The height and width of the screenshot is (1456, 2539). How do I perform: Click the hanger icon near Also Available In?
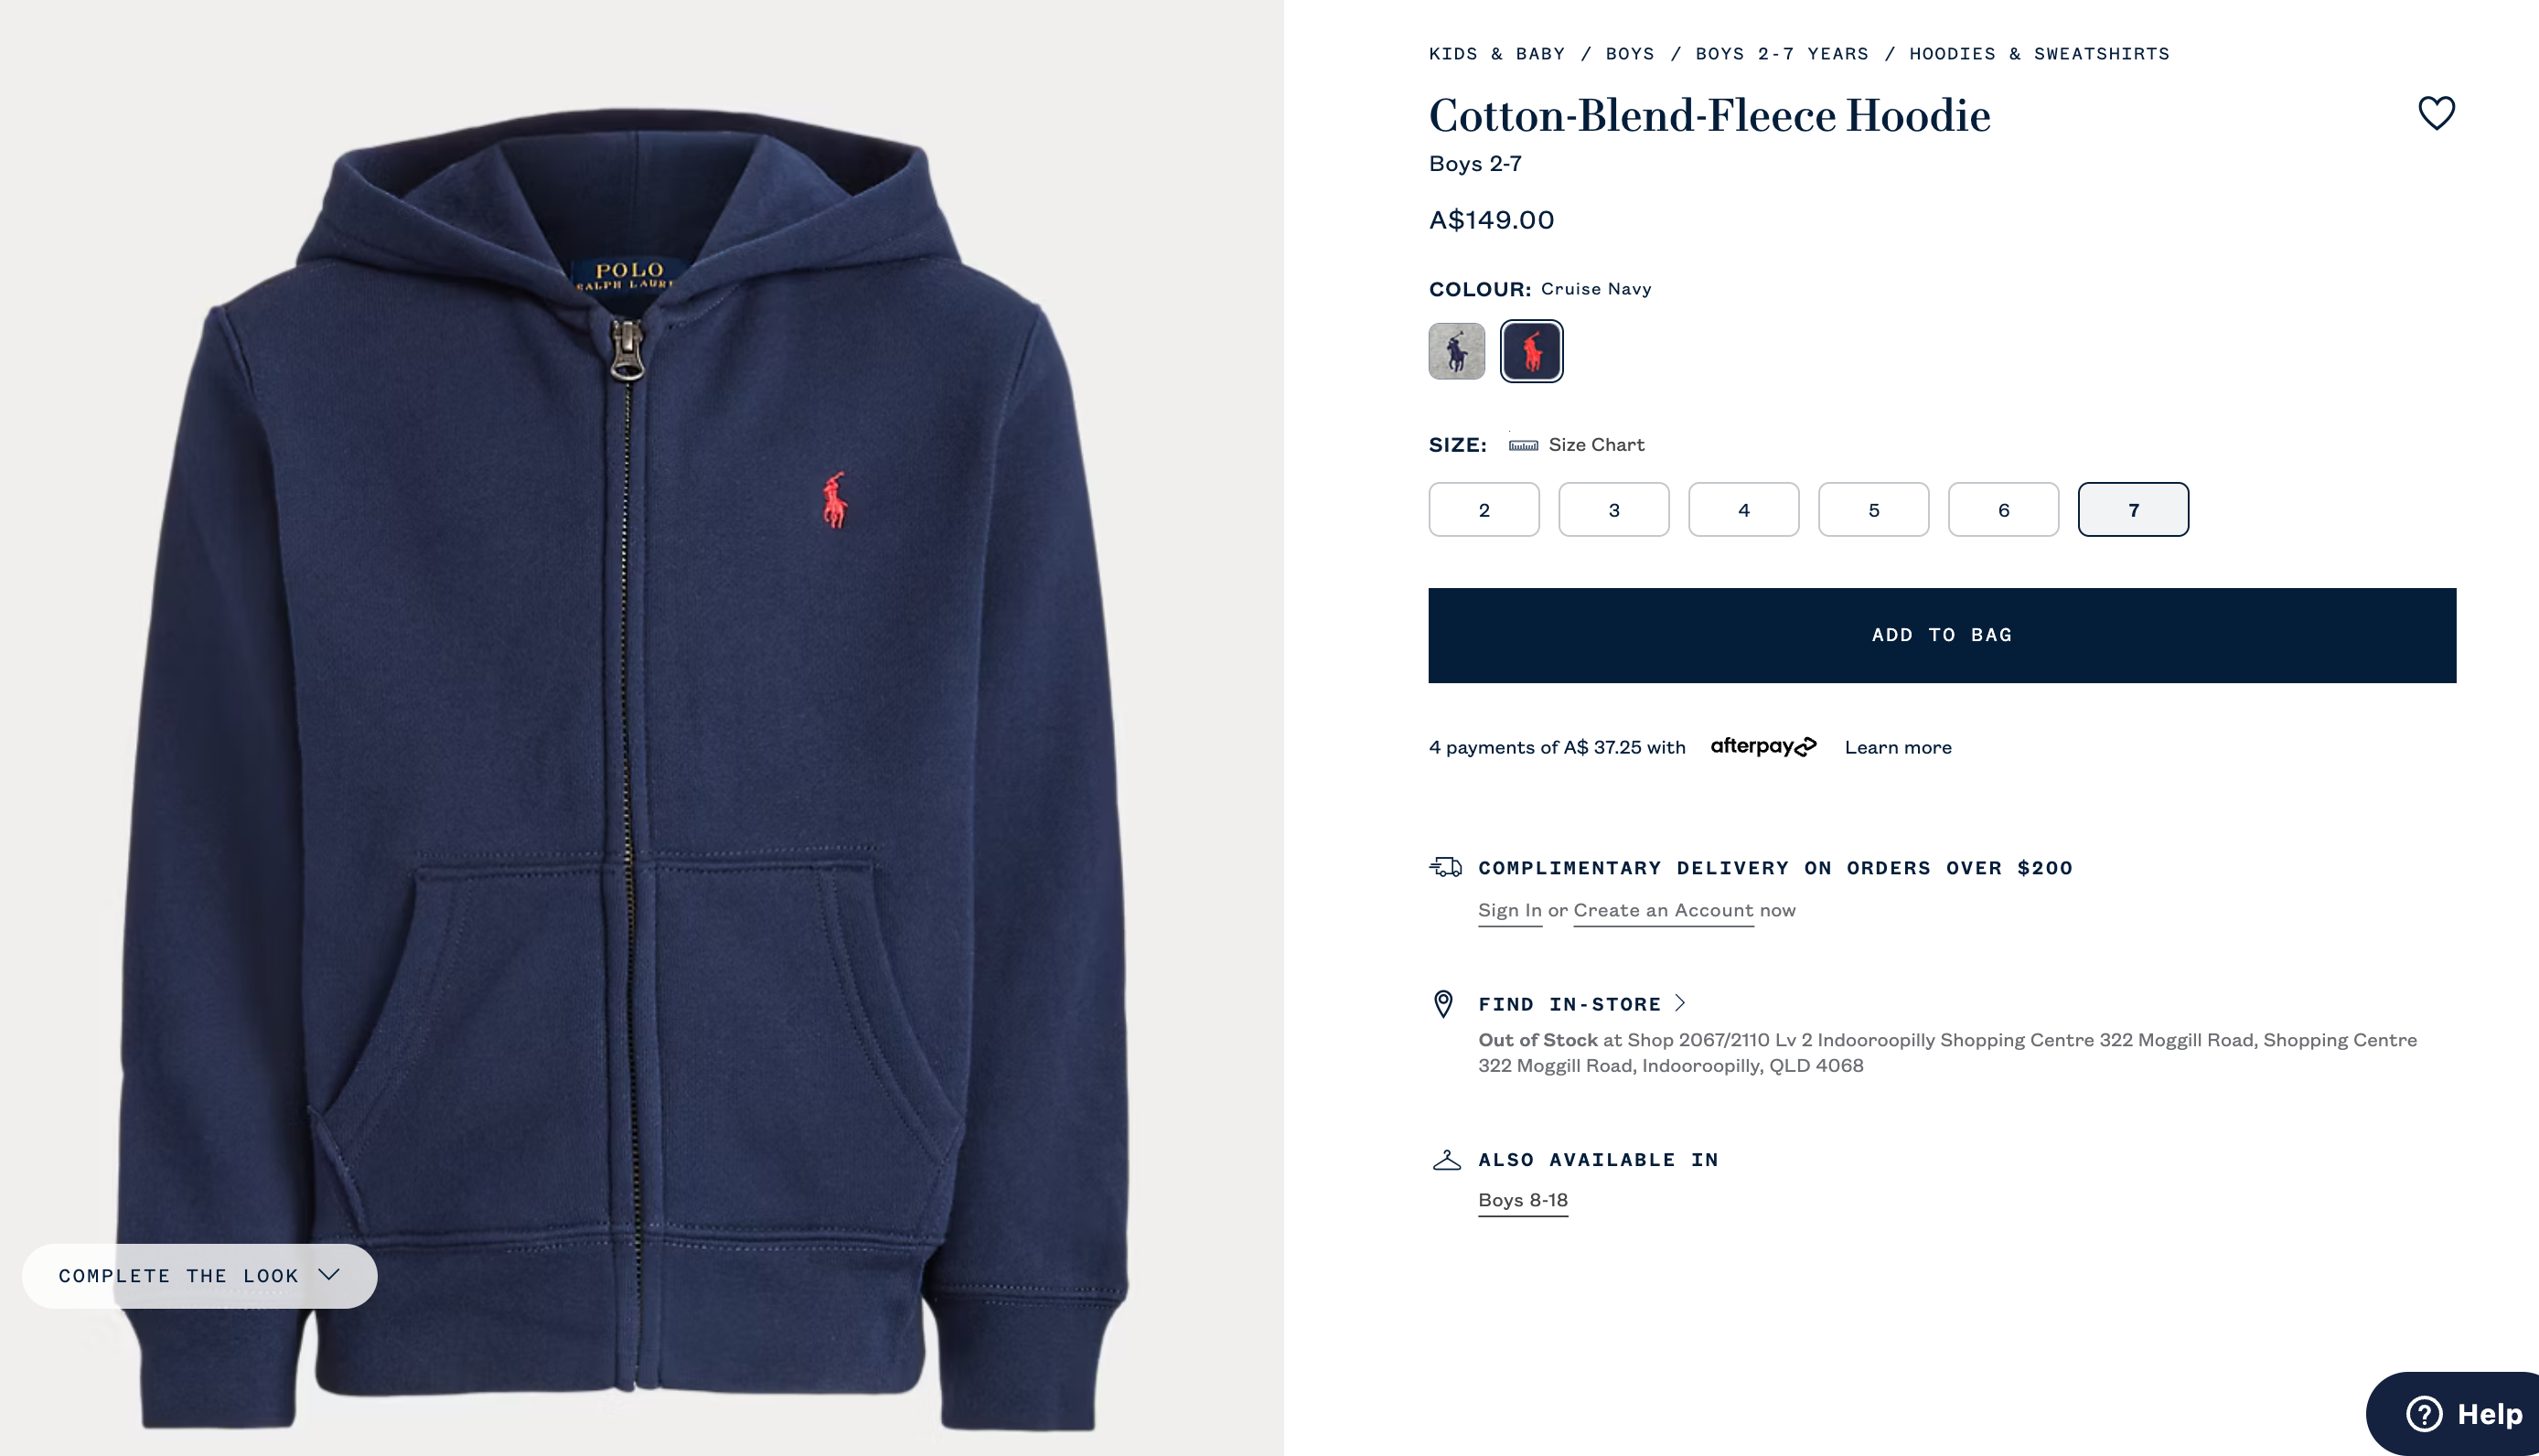coord(1446,1160)
